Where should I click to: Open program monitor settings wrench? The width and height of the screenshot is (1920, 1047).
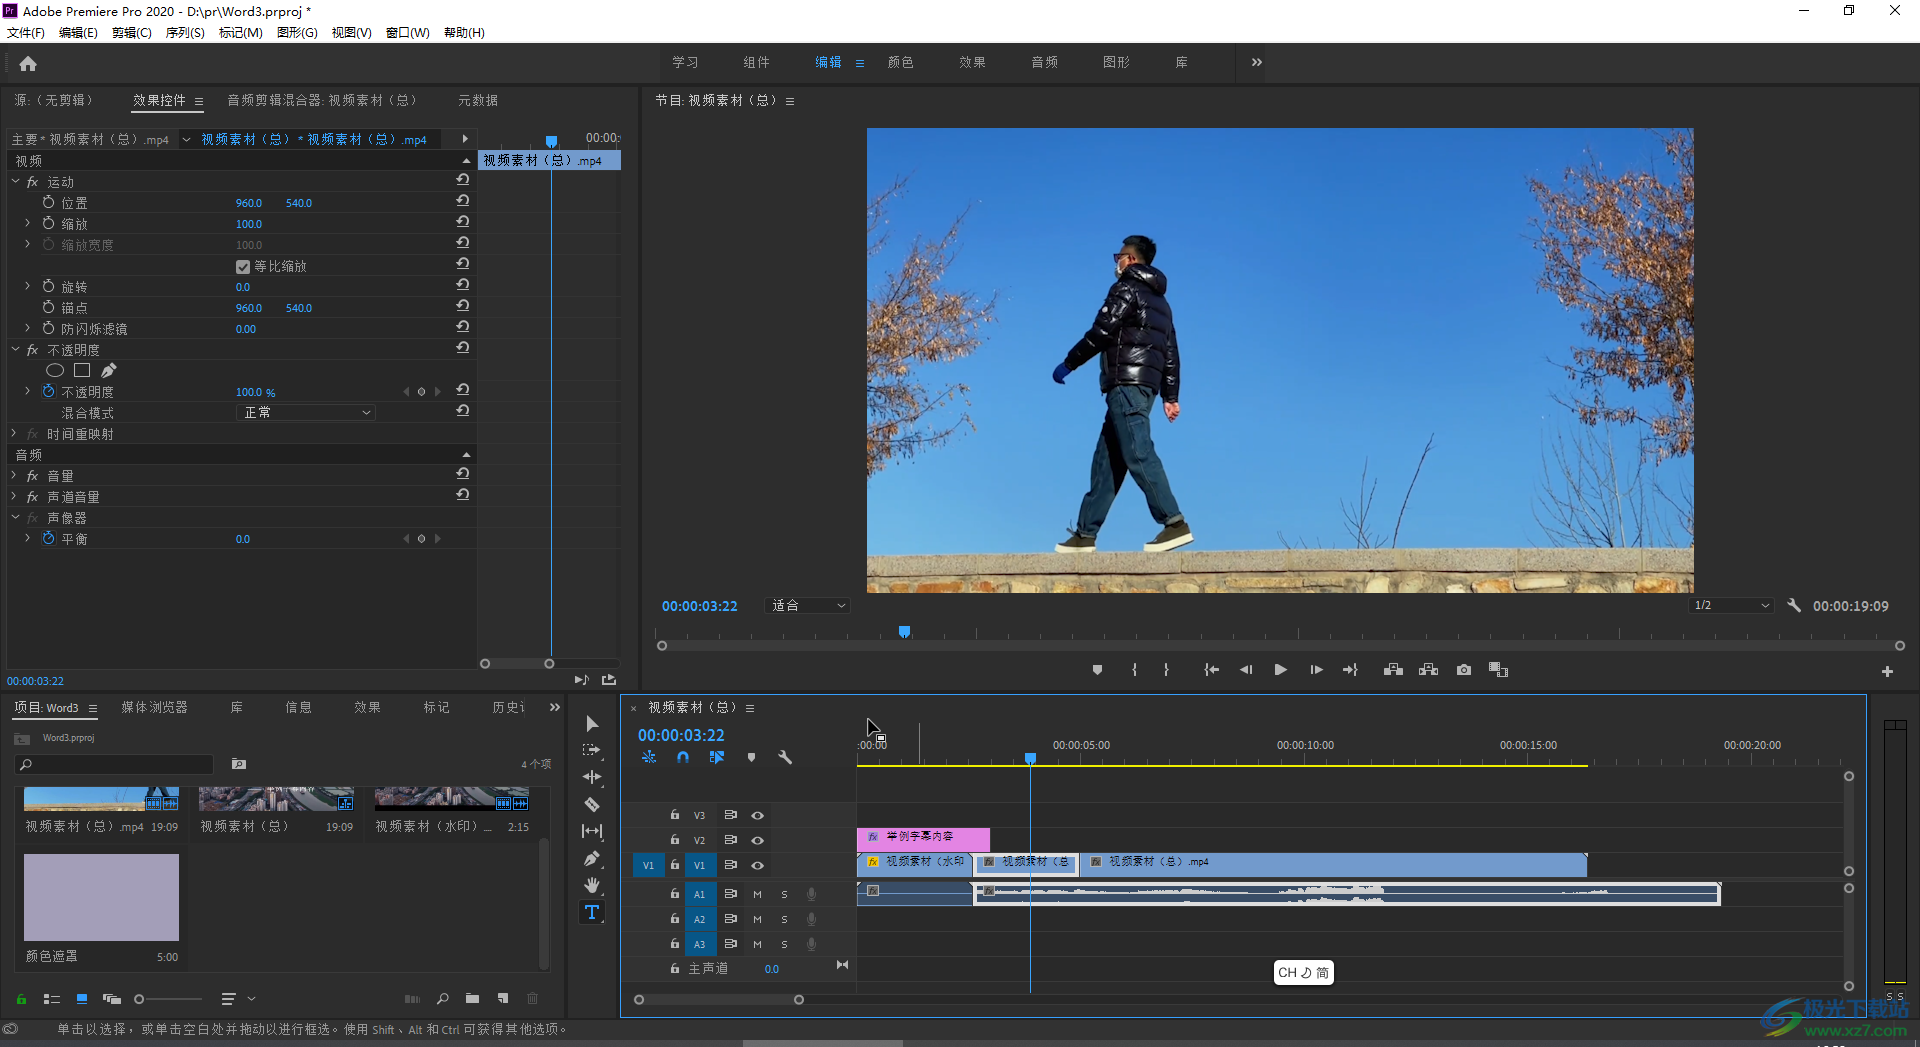(1794, 606)
